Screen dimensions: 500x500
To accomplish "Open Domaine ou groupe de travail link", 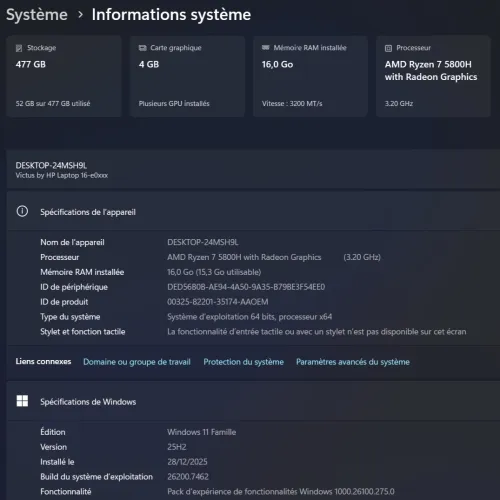I will [x=137, y=362].
